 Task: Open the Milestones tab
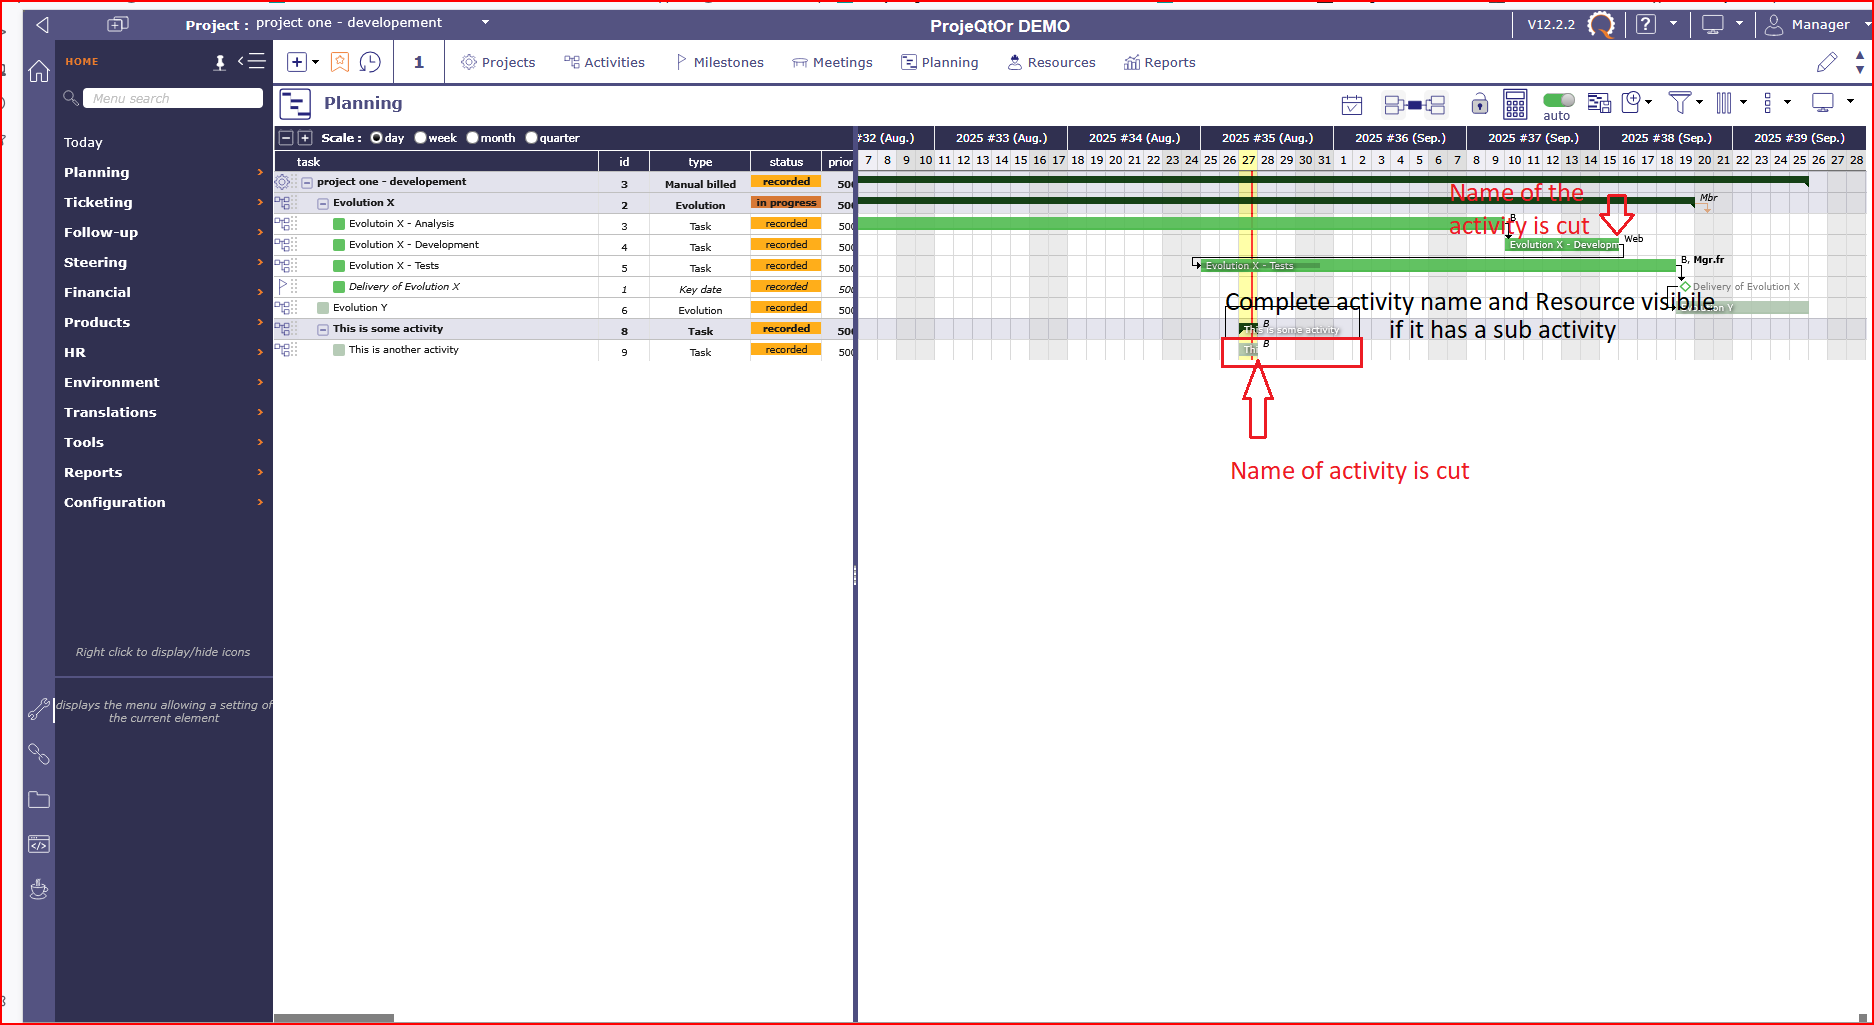point(719,62)
